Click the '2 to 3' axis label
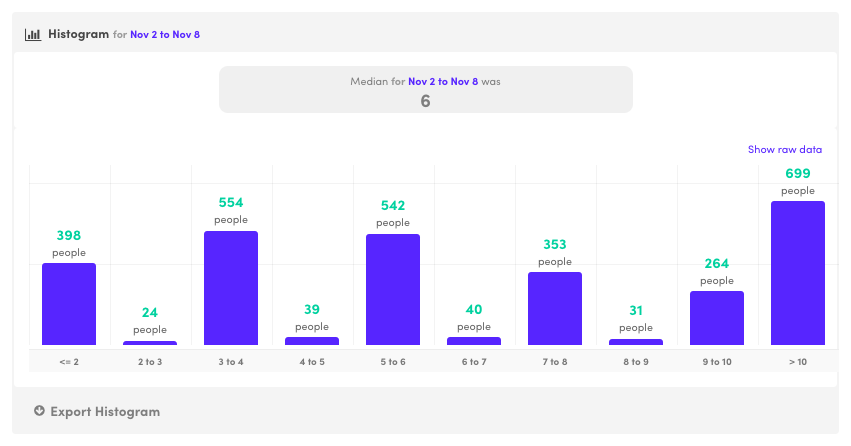Viewport: 851px width, 446px height. (x=150, y=362)
